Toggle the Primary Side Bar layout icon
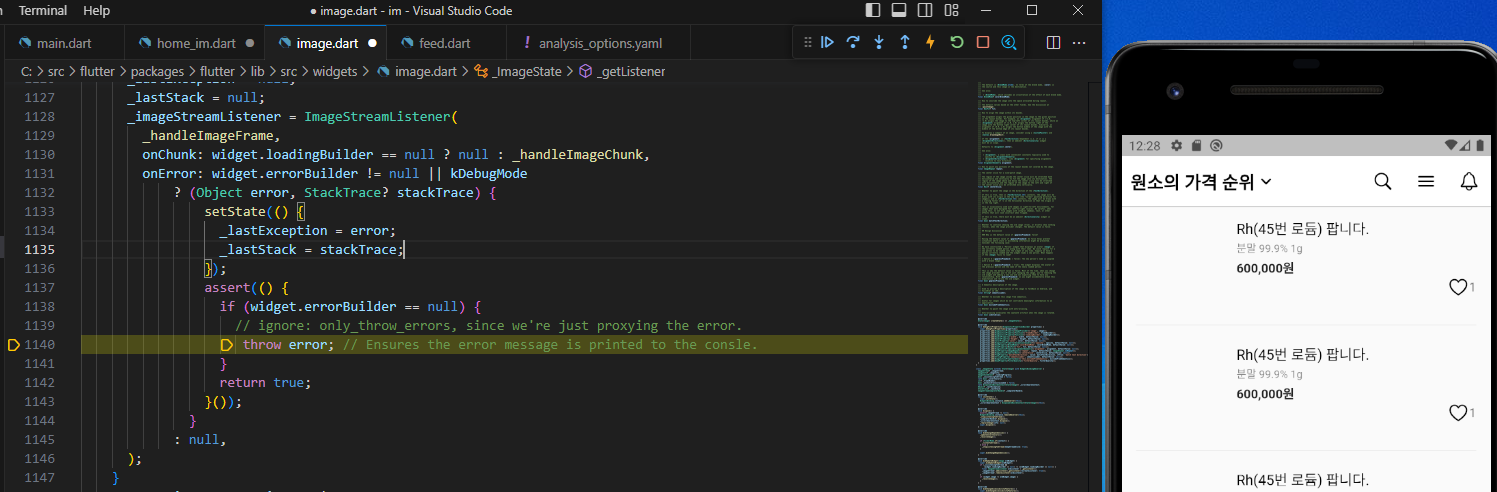Screen dimensions: 1497x492 pos(873,10)
